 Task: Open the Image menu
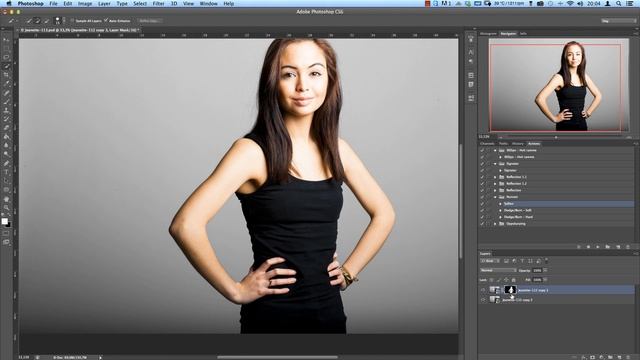coord(85,4)
